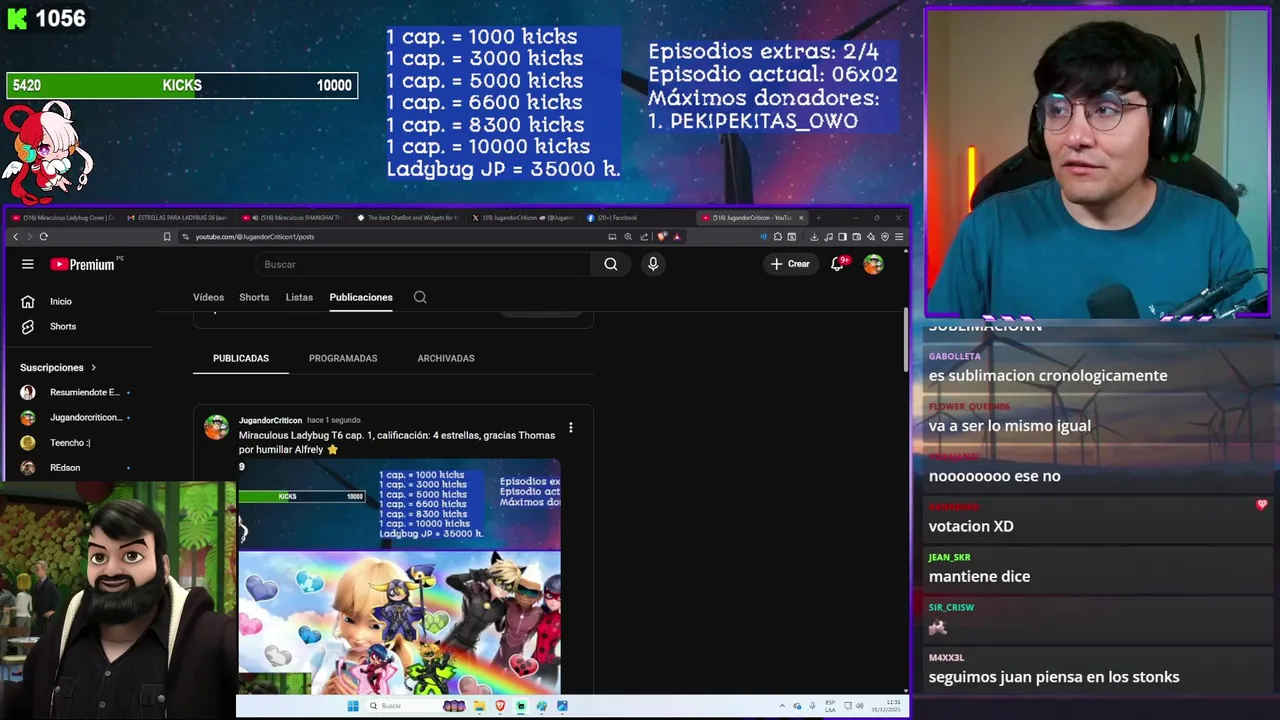Open Teencho :| subscription channel
The height and width of the screenshot is (720, 1280).
(70, 442)
